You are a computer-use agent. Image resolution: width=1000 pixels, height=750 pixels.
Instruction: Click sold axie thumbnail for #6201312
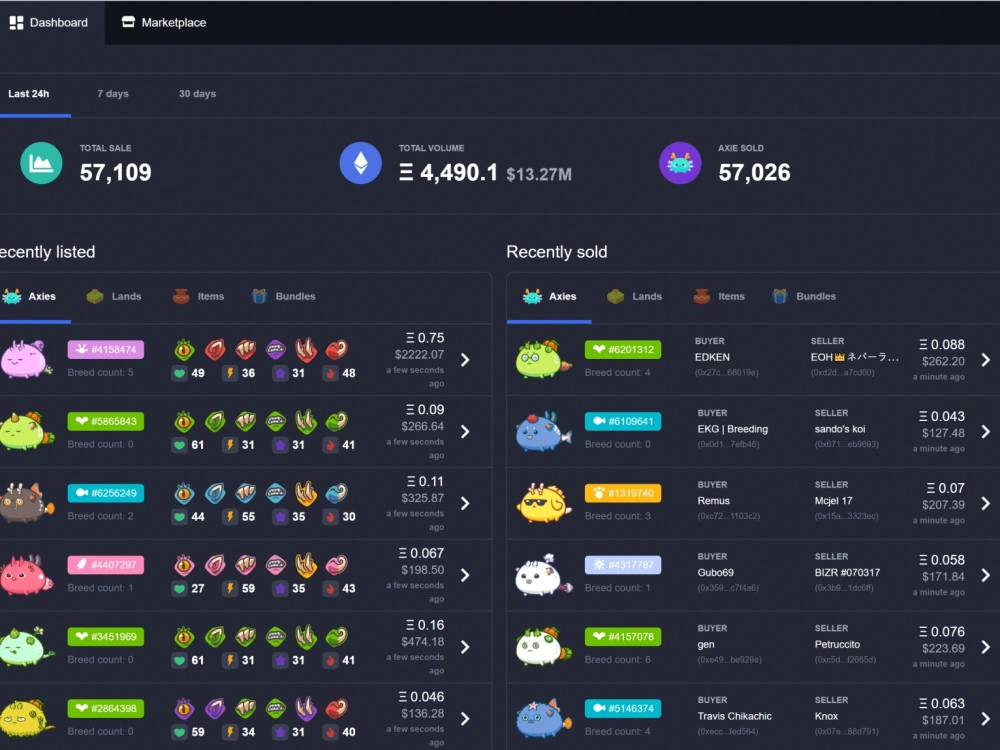pyautogui.click(x=543, y=360)
